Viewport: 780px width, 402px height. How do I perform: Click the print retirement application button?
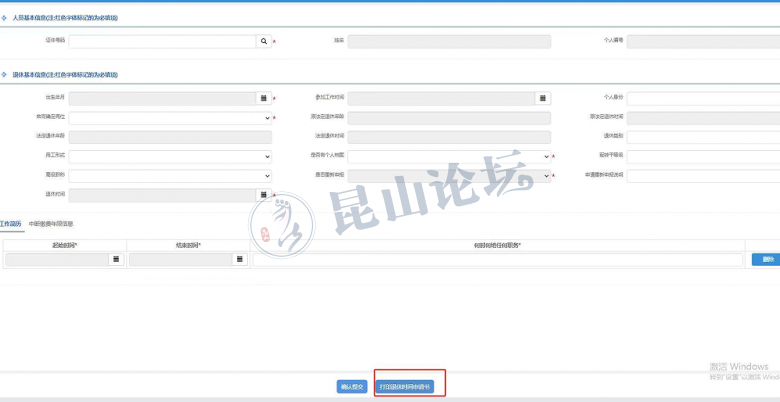pos(406,386)
